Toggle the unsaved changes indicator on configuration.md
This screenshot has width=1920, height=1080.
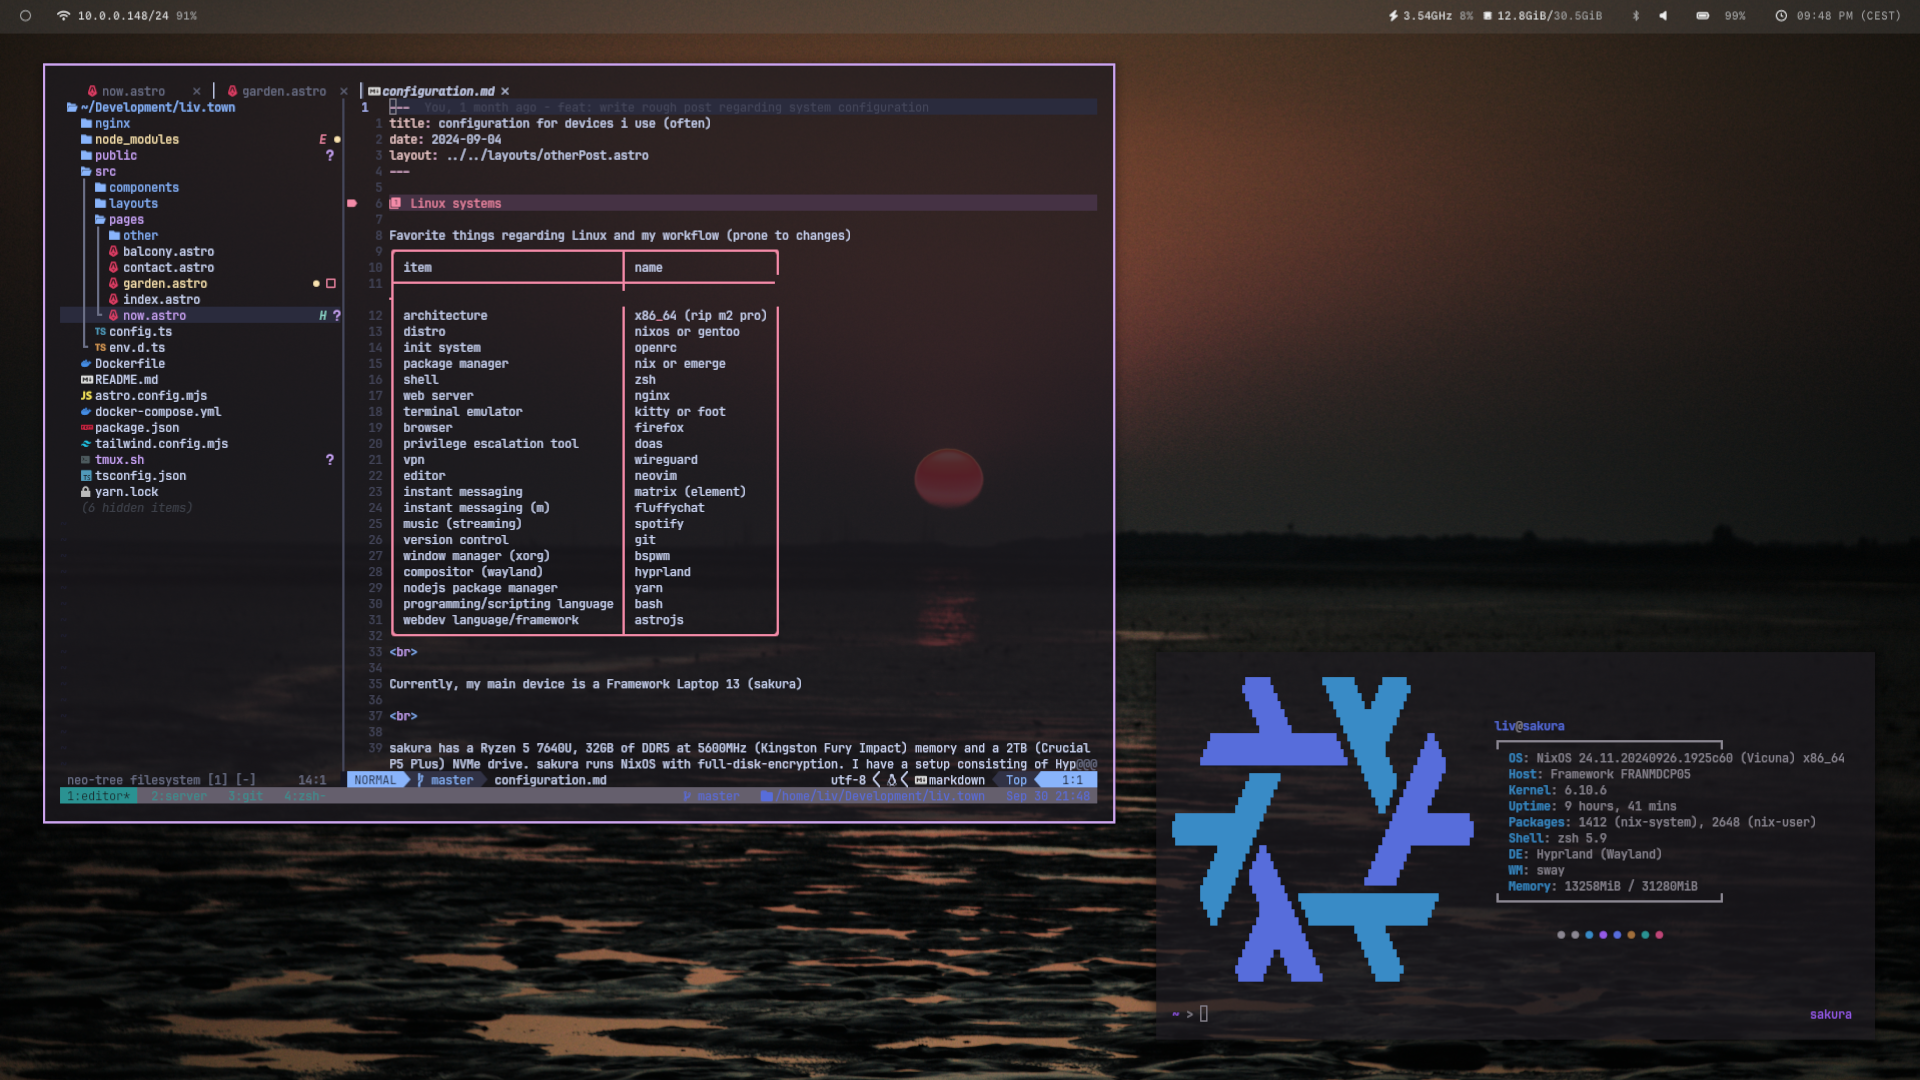click(x=504, y=91)
